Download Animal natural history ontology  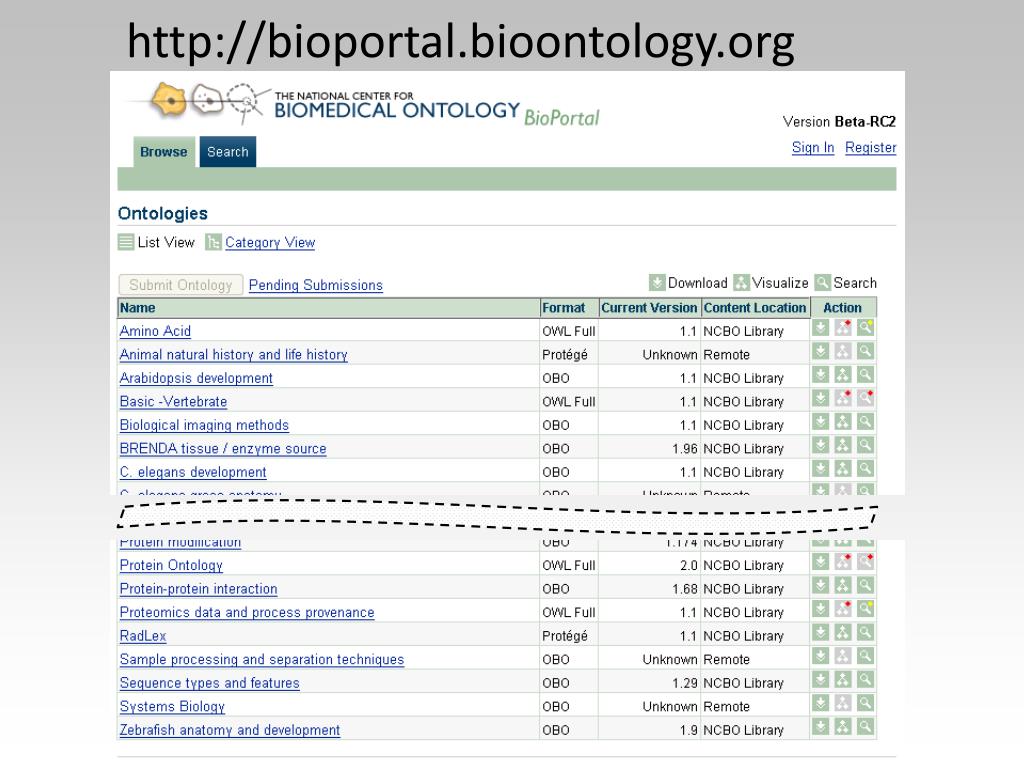tap(820, 351)
